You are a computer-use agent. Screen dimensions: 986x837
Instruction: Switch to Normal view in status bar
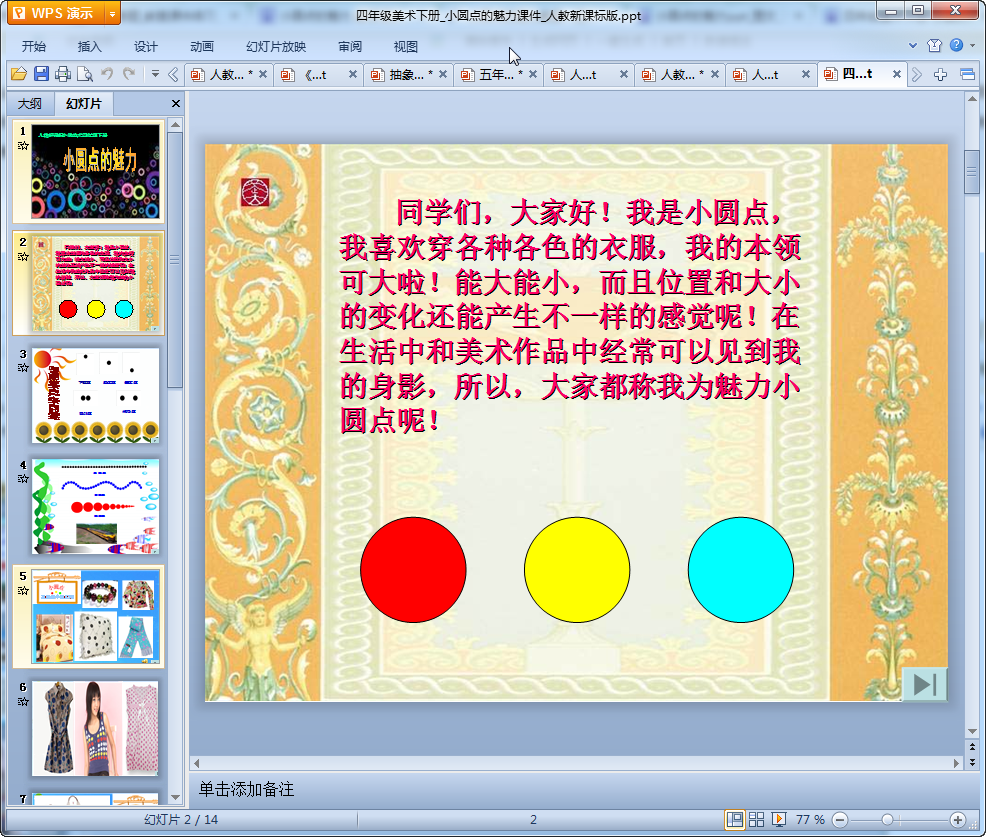pyautogui.click(x=734, y=819)
